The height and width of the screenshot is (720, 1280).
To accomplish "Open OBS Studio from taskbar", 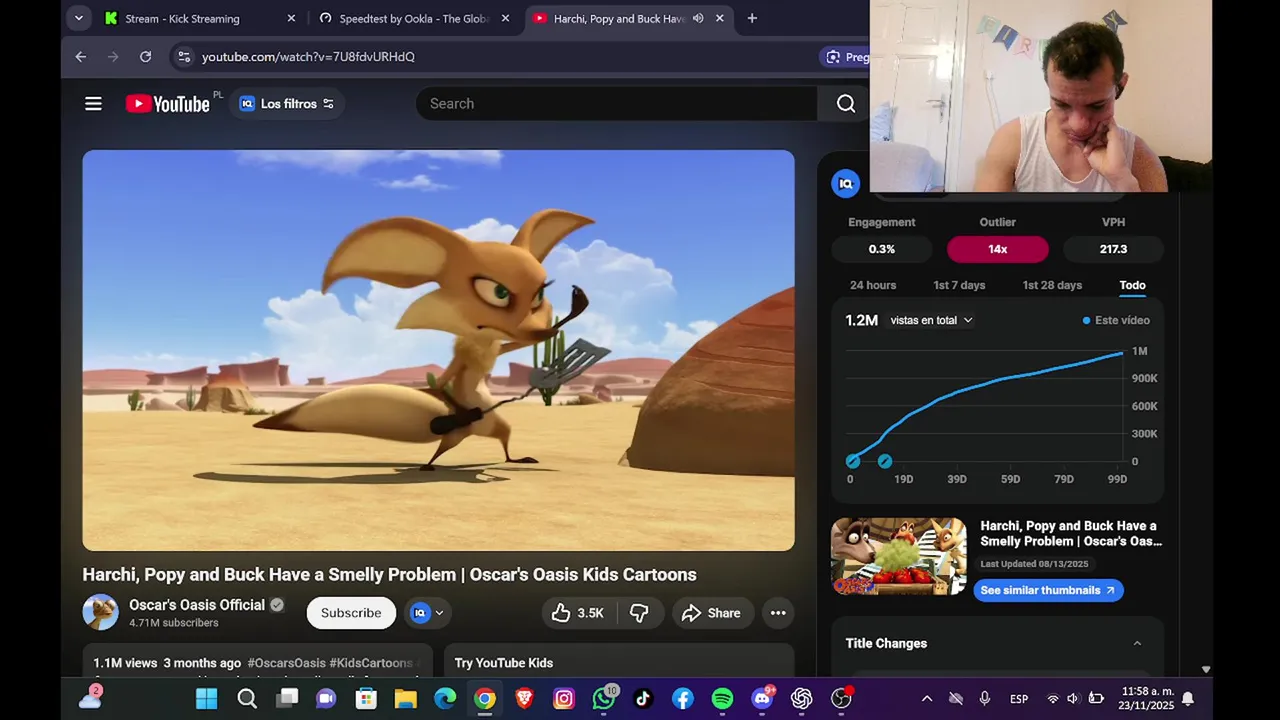I will 841,698.
